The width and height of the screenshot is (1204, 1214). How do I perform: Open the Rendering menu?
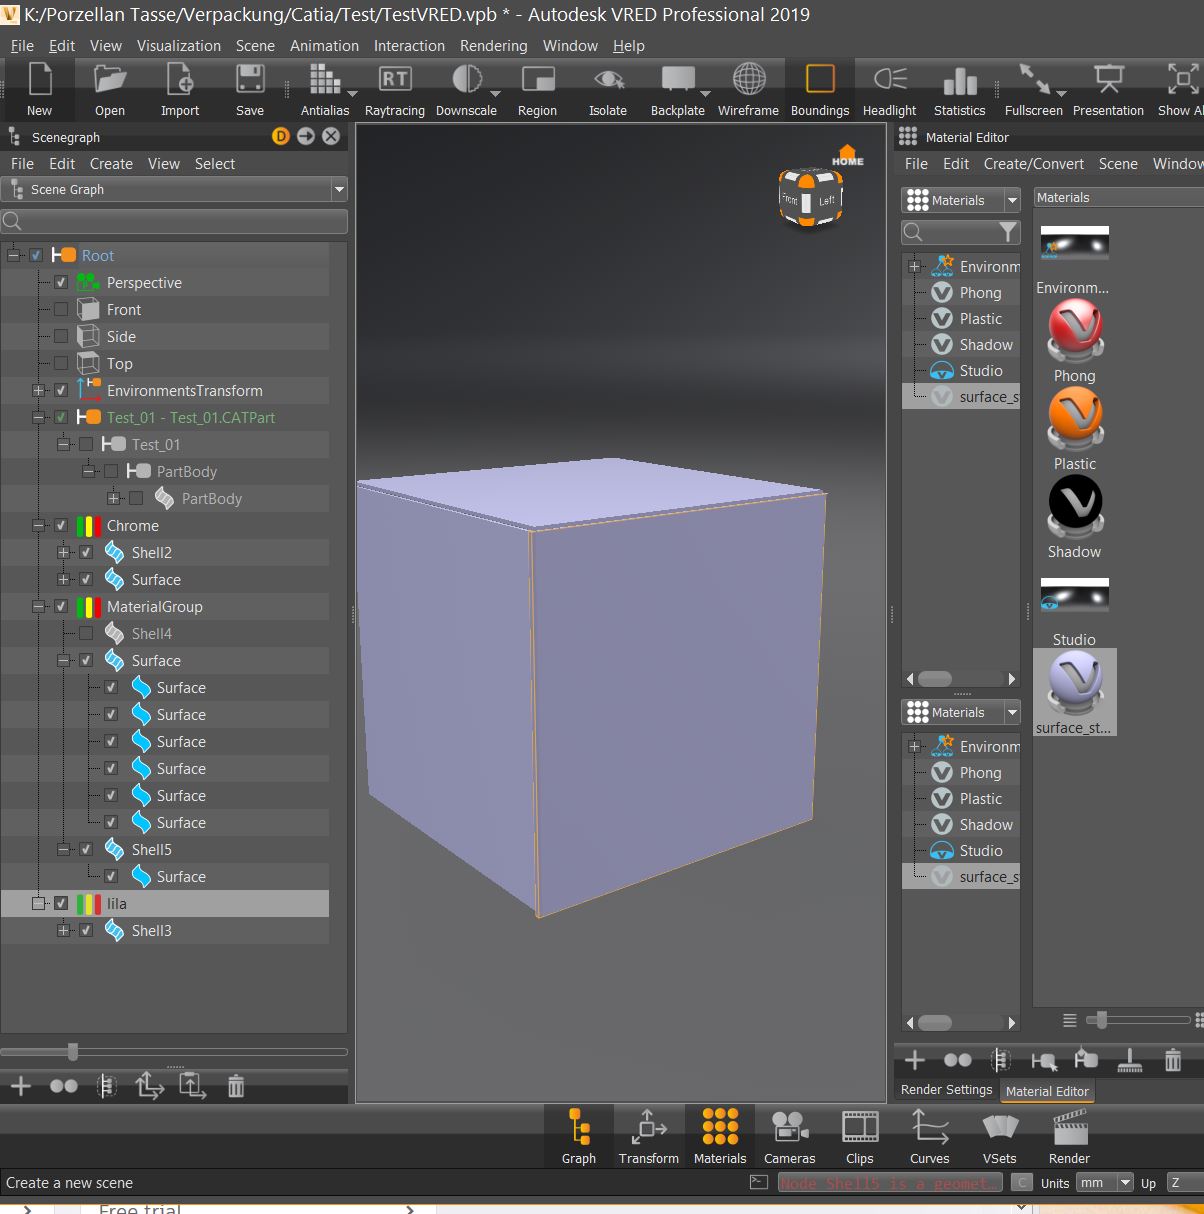click(493, 46)
